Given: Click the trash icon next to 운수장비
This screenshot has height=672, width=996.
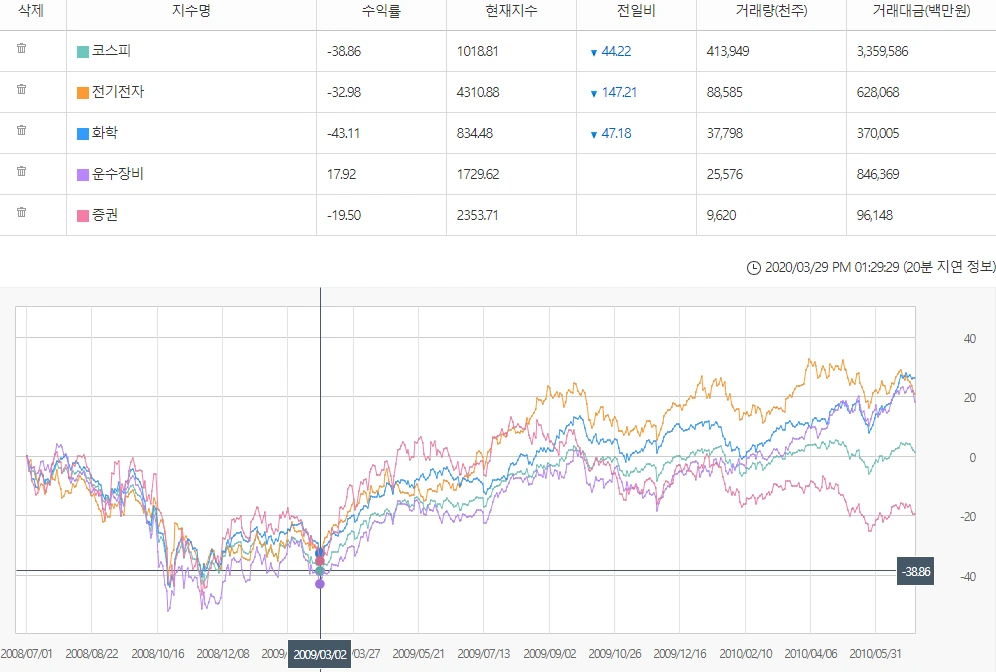Looking at the screenshot, I should click(x=22, y=171).
